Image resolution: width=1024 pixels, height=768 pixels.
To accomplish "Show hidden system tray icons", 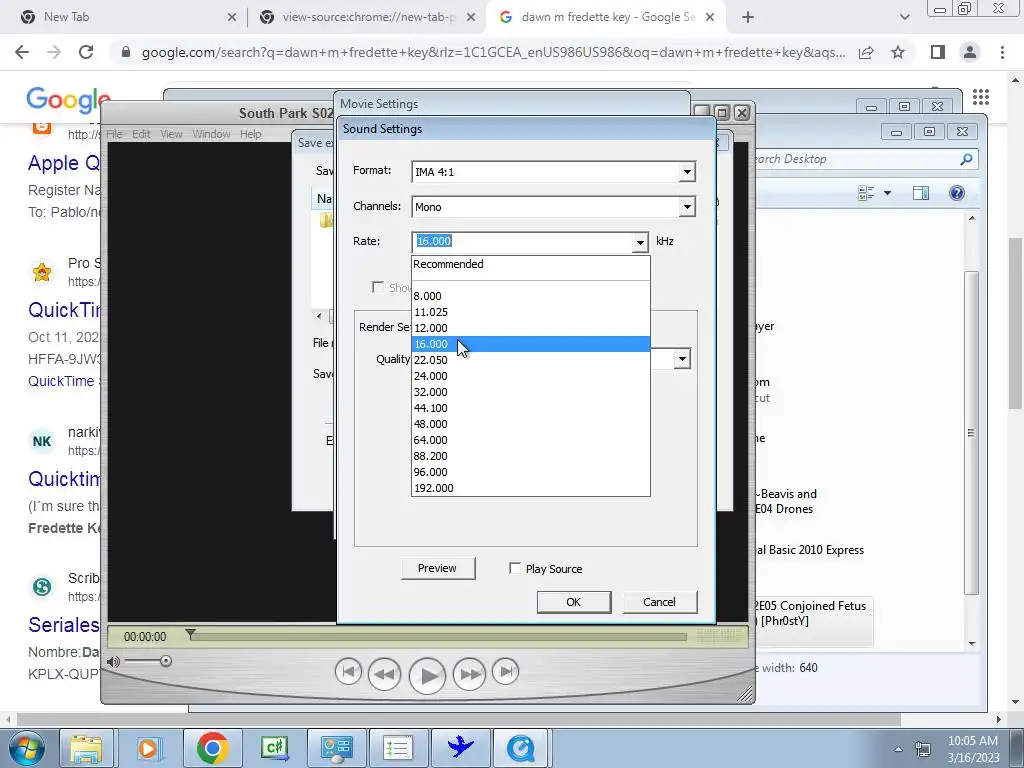I will [x=898, y=750].
